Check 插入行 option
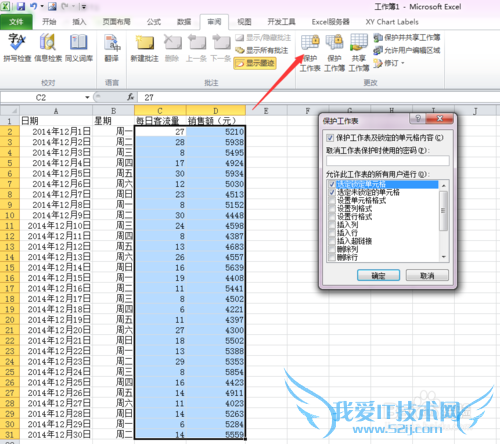 tap(332, 233)
